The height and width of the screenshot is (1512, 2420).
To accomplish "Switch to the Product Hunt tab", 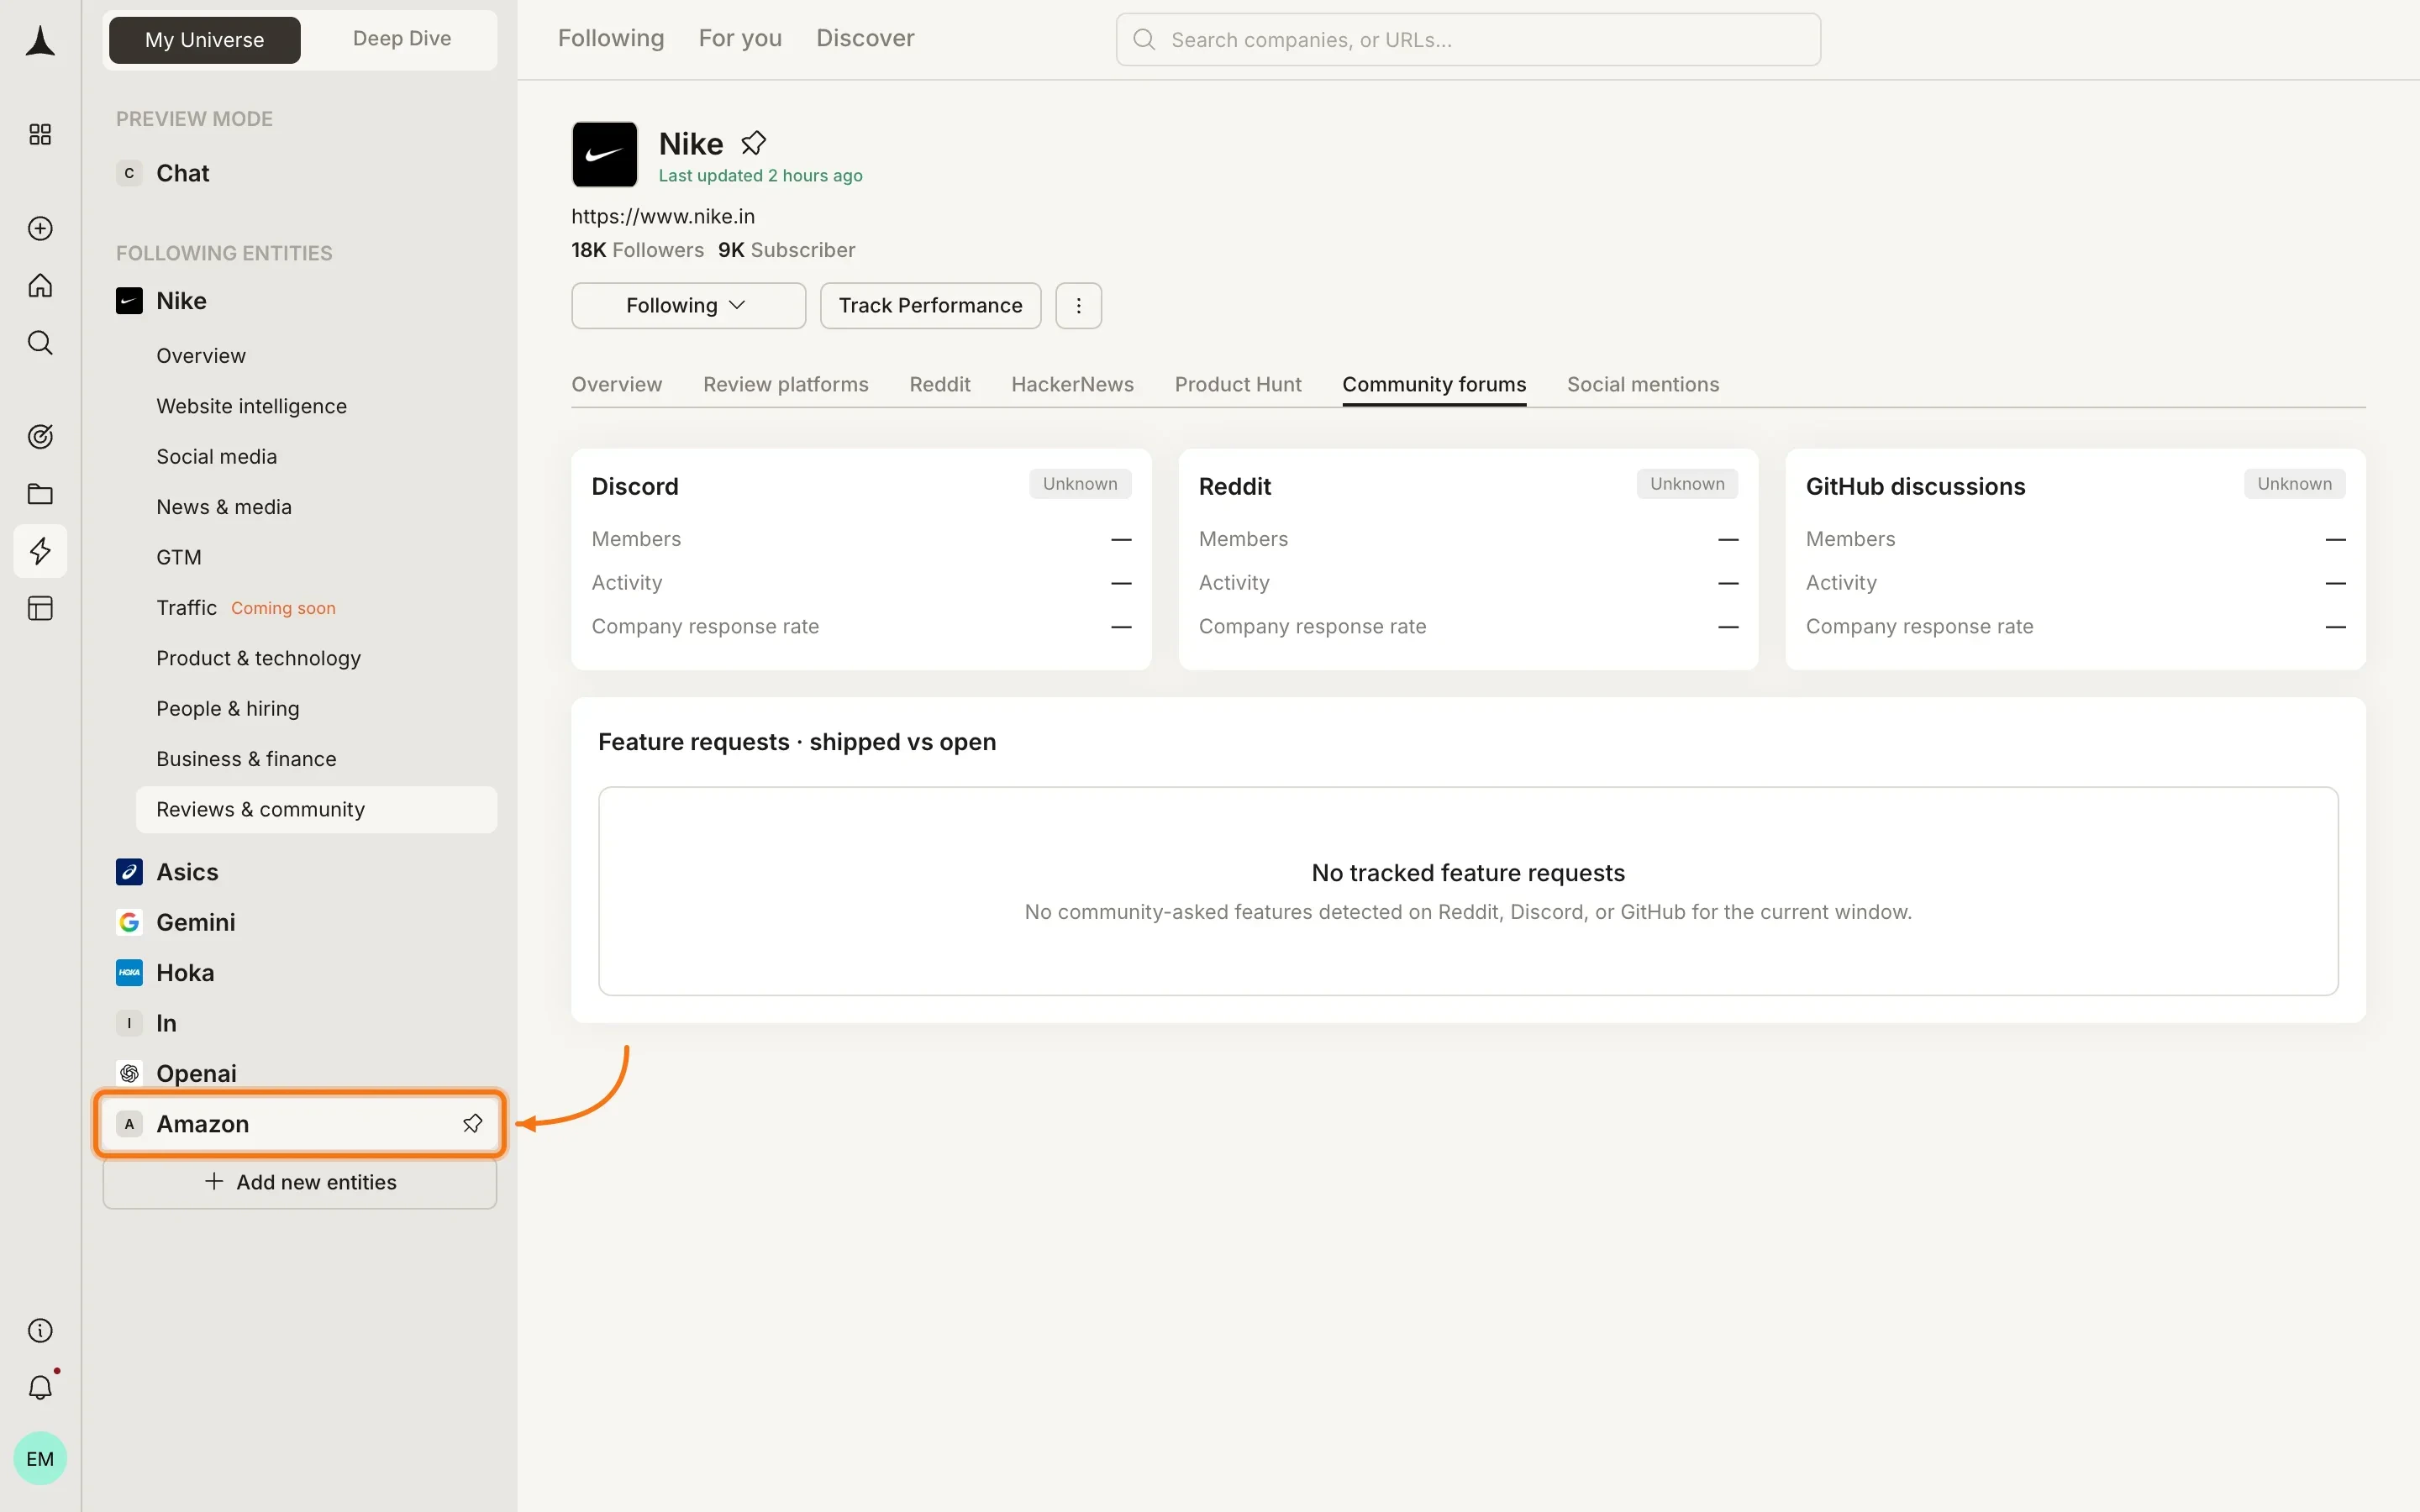I will (x=1237, y=384).
